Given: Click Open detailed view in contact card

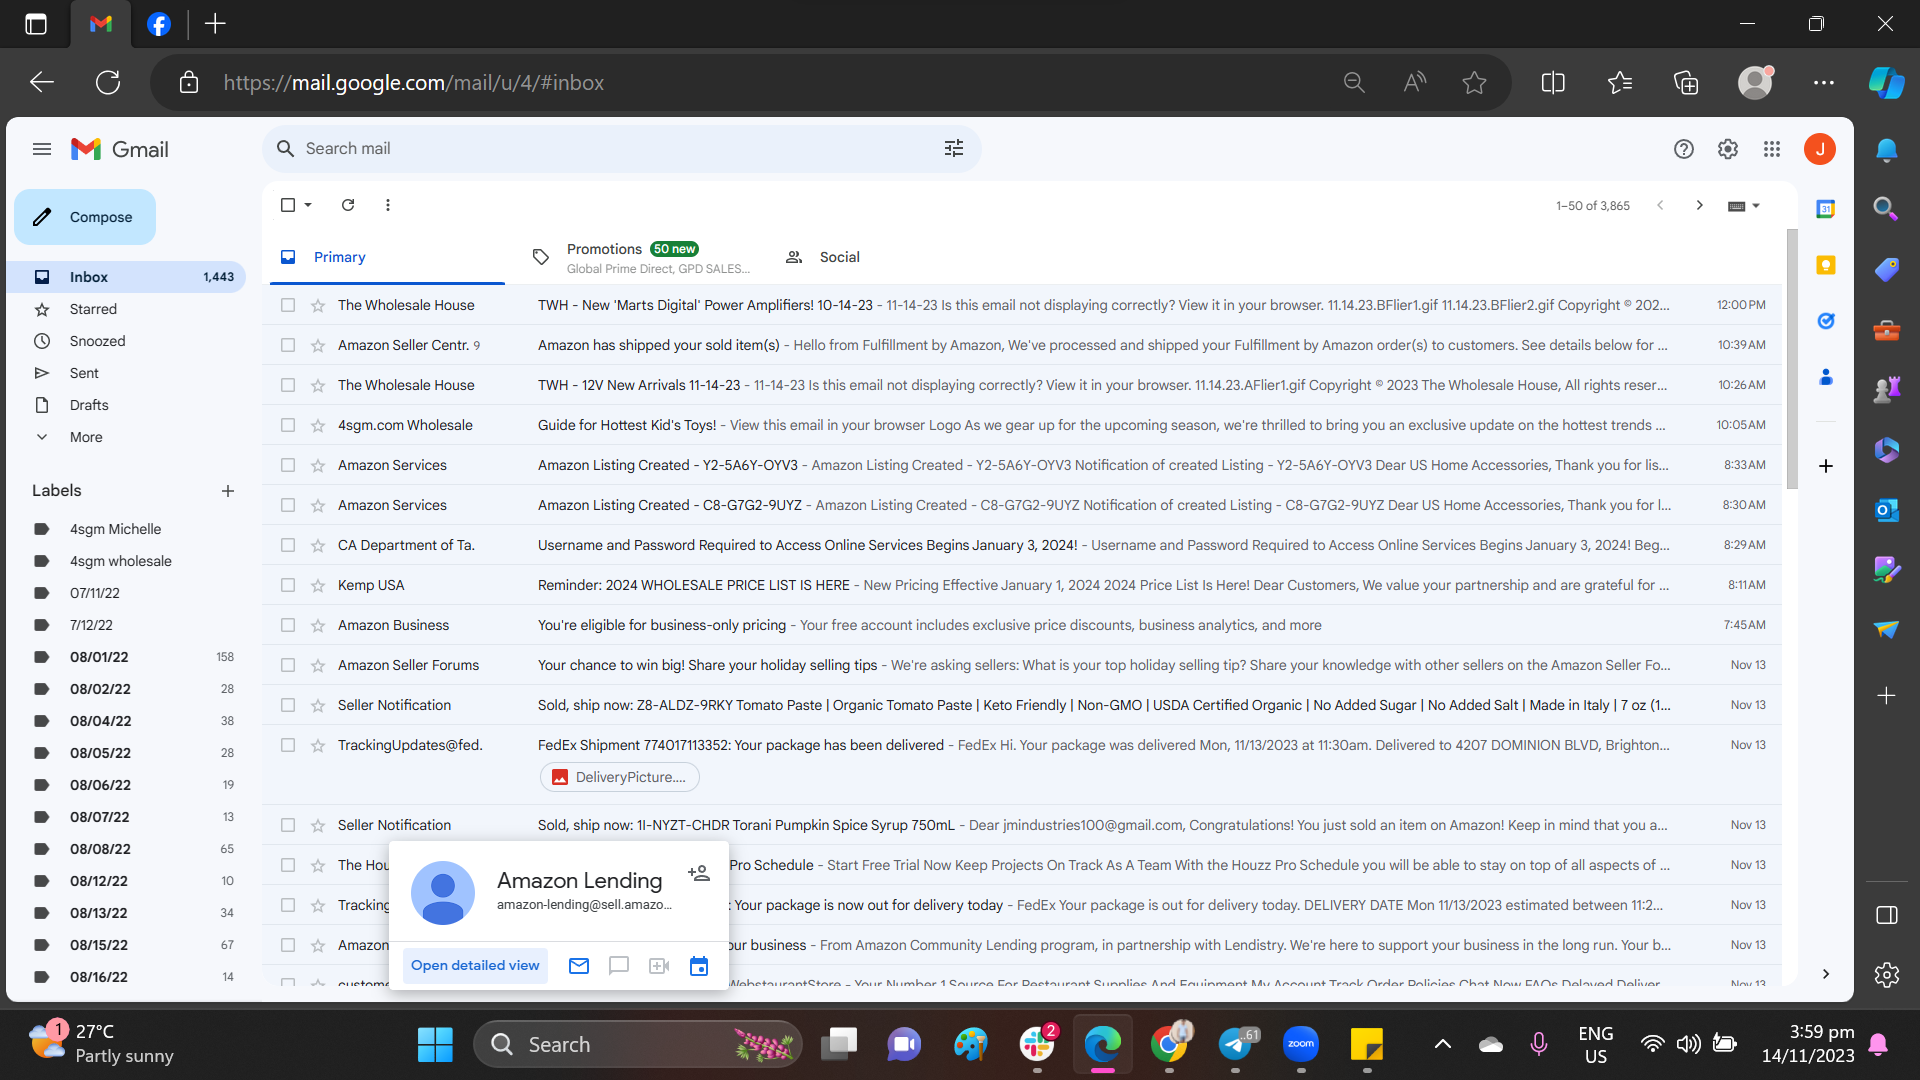Looking at the screenshot, I should point(475,965).
